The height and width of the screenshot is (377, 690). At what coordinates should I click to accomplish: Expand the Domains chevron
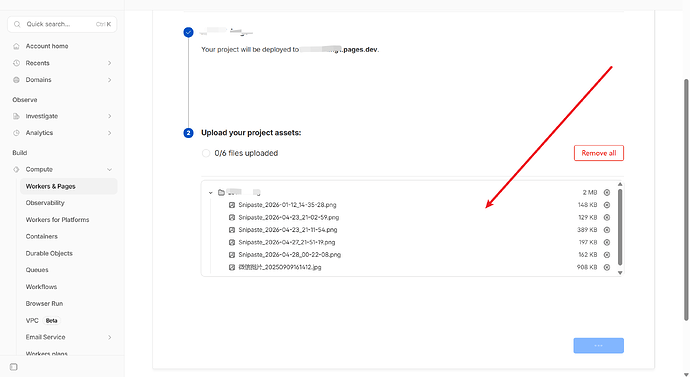(x=110, y=80)
